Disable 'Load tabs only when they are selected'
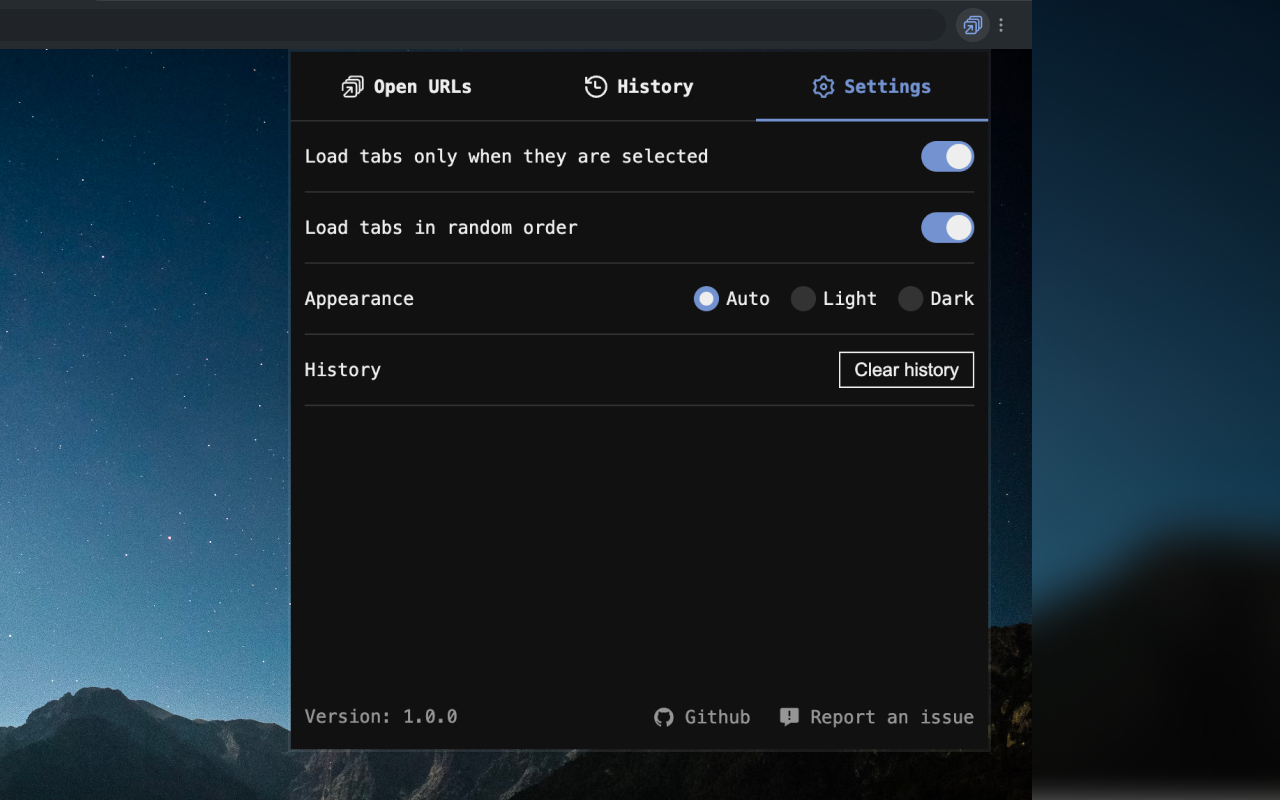The height and width of the screenshot is (800, 1280). pos(947,157)
